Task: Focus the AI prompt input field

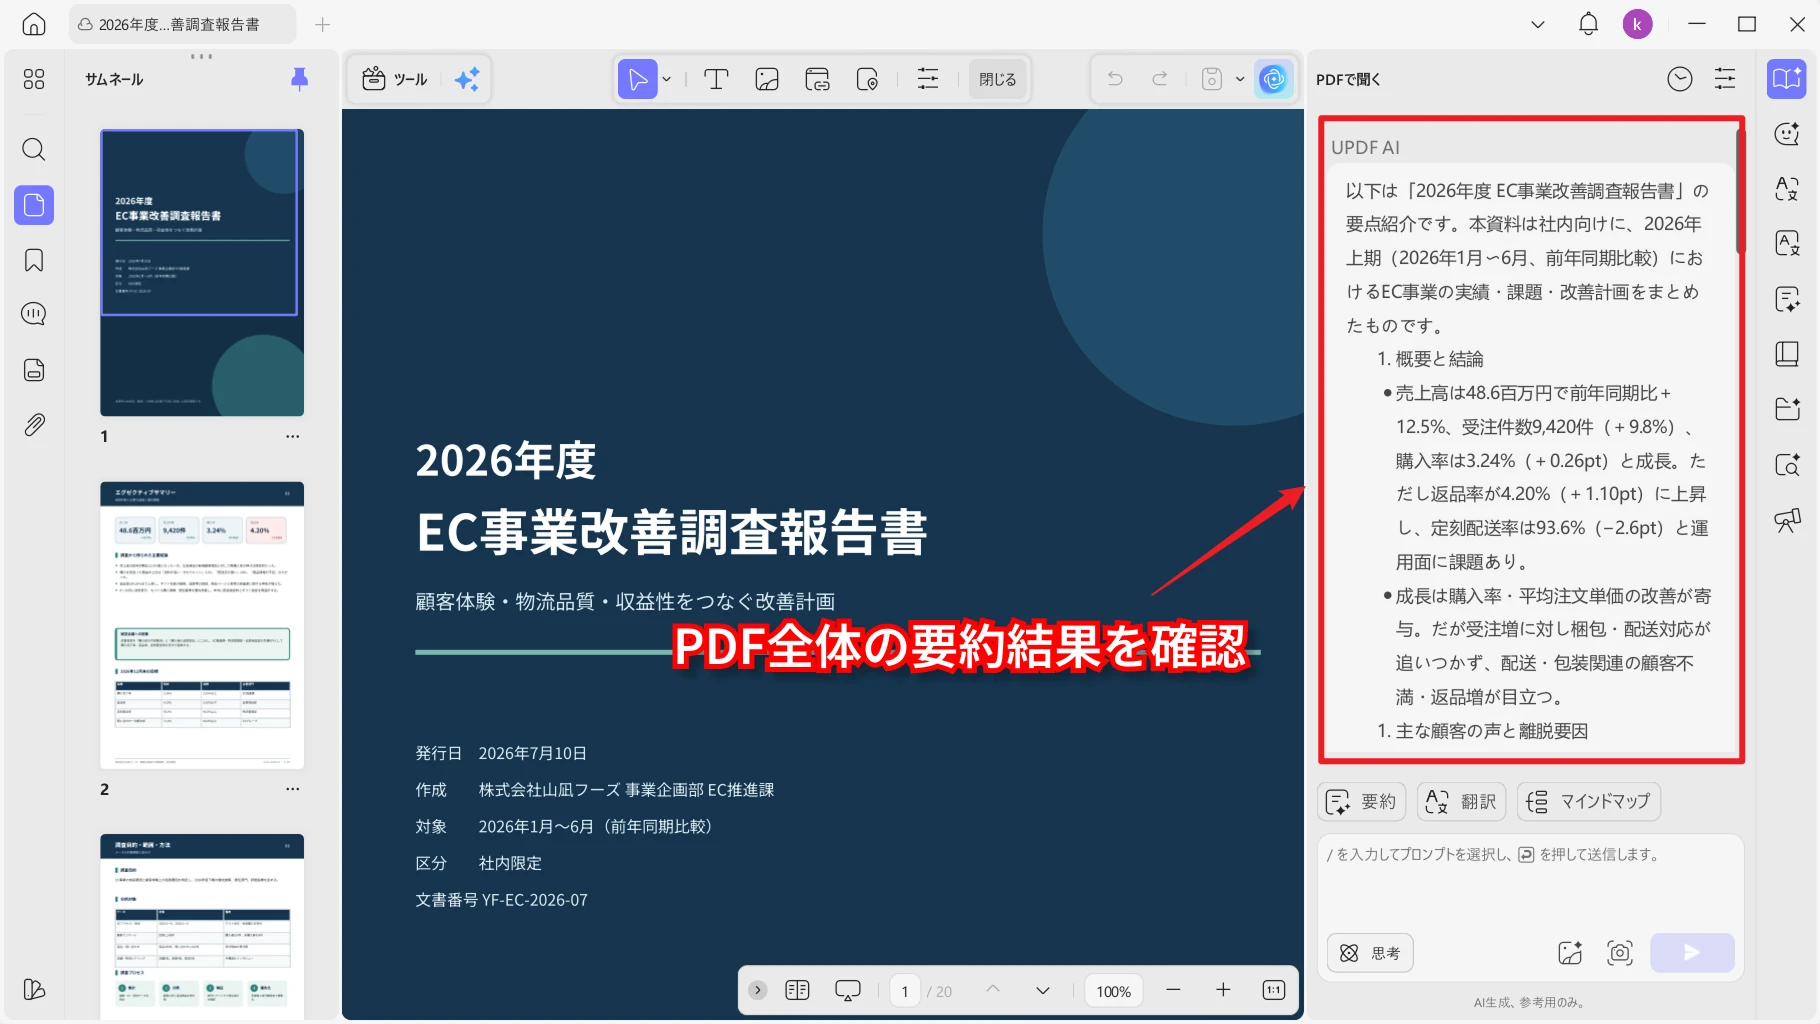Action: click(1530, 882)
